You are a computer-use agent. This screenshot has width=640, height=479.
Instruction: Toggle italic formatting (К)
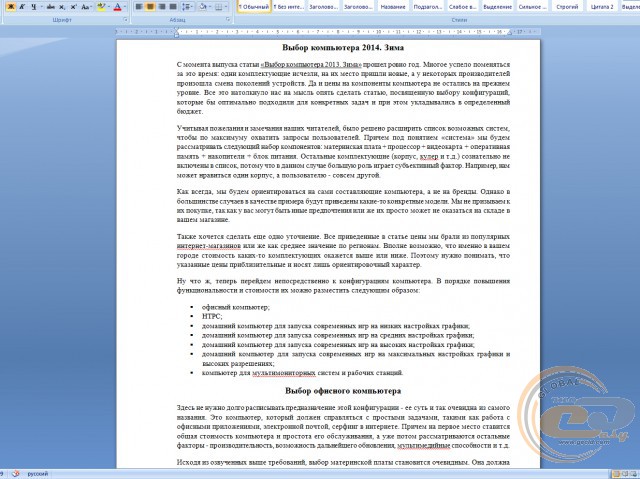pyautogui.click(x=22, y=7)
